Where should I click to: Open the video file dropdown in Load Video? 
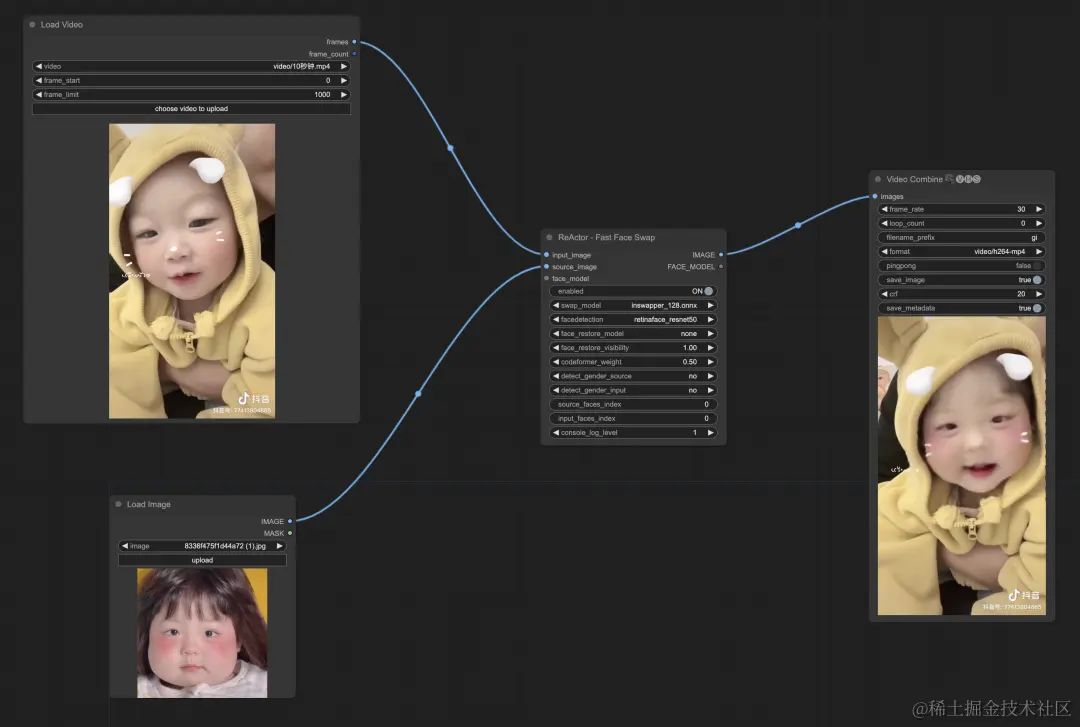pyautogui.click(x=191, y=66)
